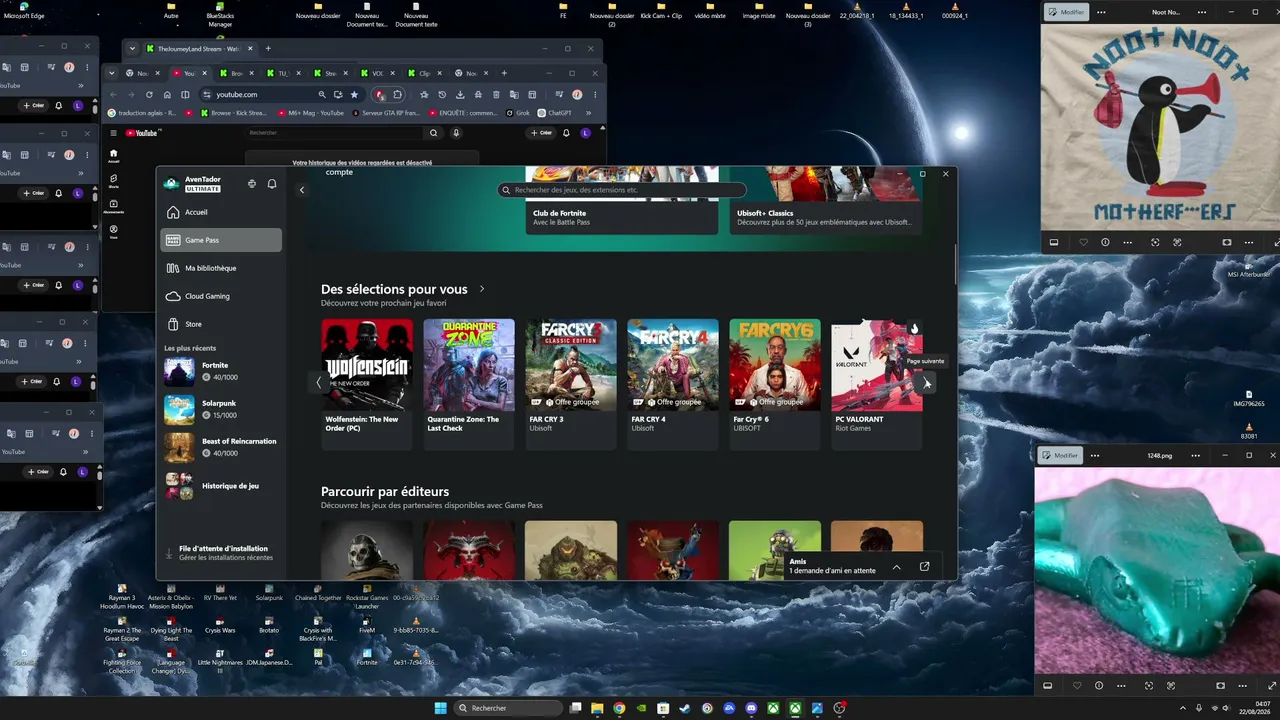Favorite the 1248.png image with the heart
The image size is (1280, 720).
pyautogui.click(x=1077, y=686)
